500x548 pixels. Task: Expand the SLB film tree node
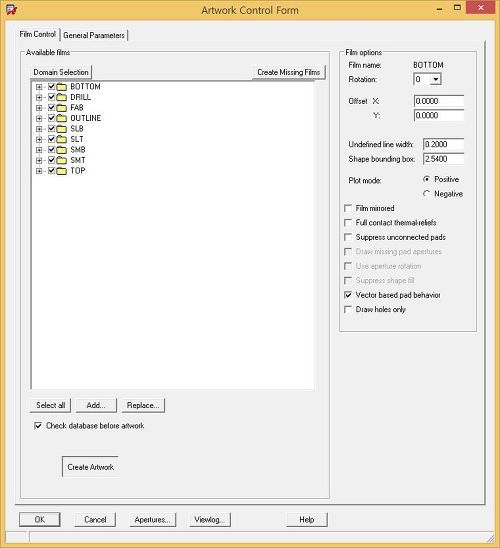39,129
